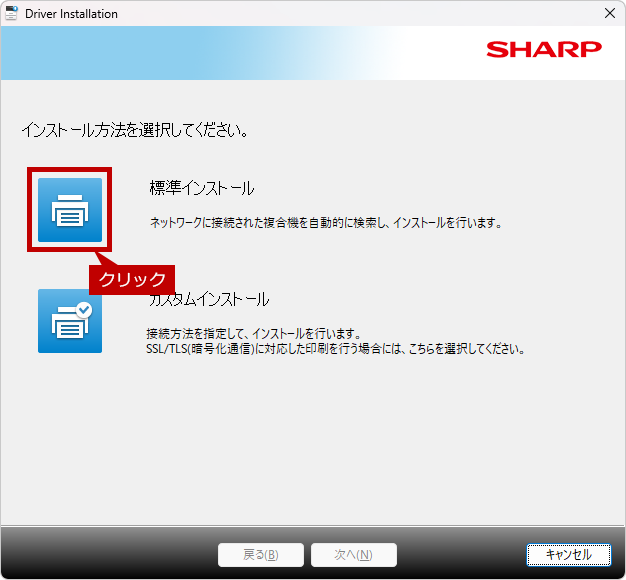Go back with the 戻る(B) button

pyautogui.click(x=261, y=554)
